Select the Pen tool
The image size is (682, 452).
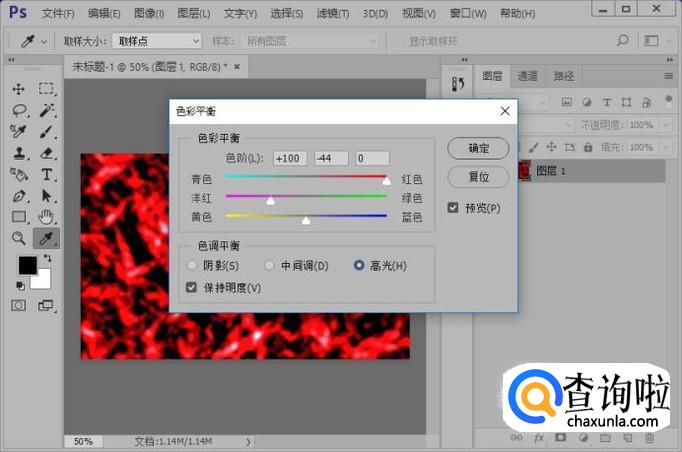(19, 196)
